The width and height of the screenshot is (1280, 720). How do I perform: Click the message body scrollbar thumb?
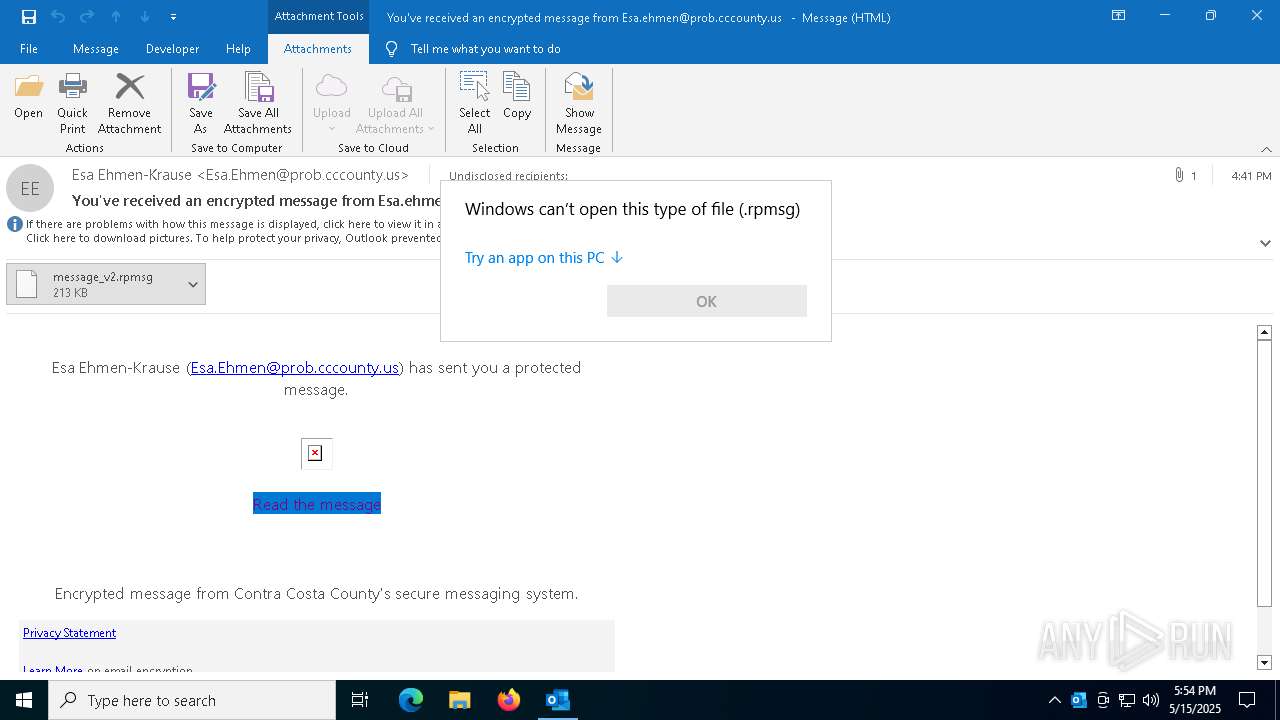click(x=1264, y=473)
